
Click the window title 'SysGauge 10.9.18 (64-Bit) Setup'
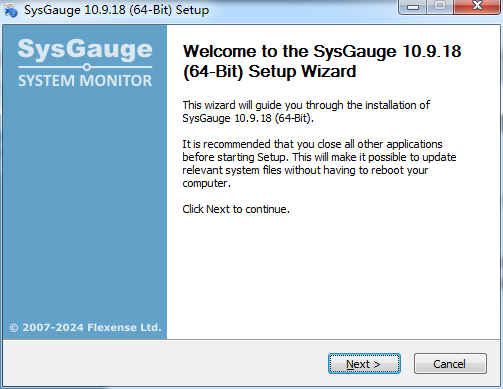(116, 10)
